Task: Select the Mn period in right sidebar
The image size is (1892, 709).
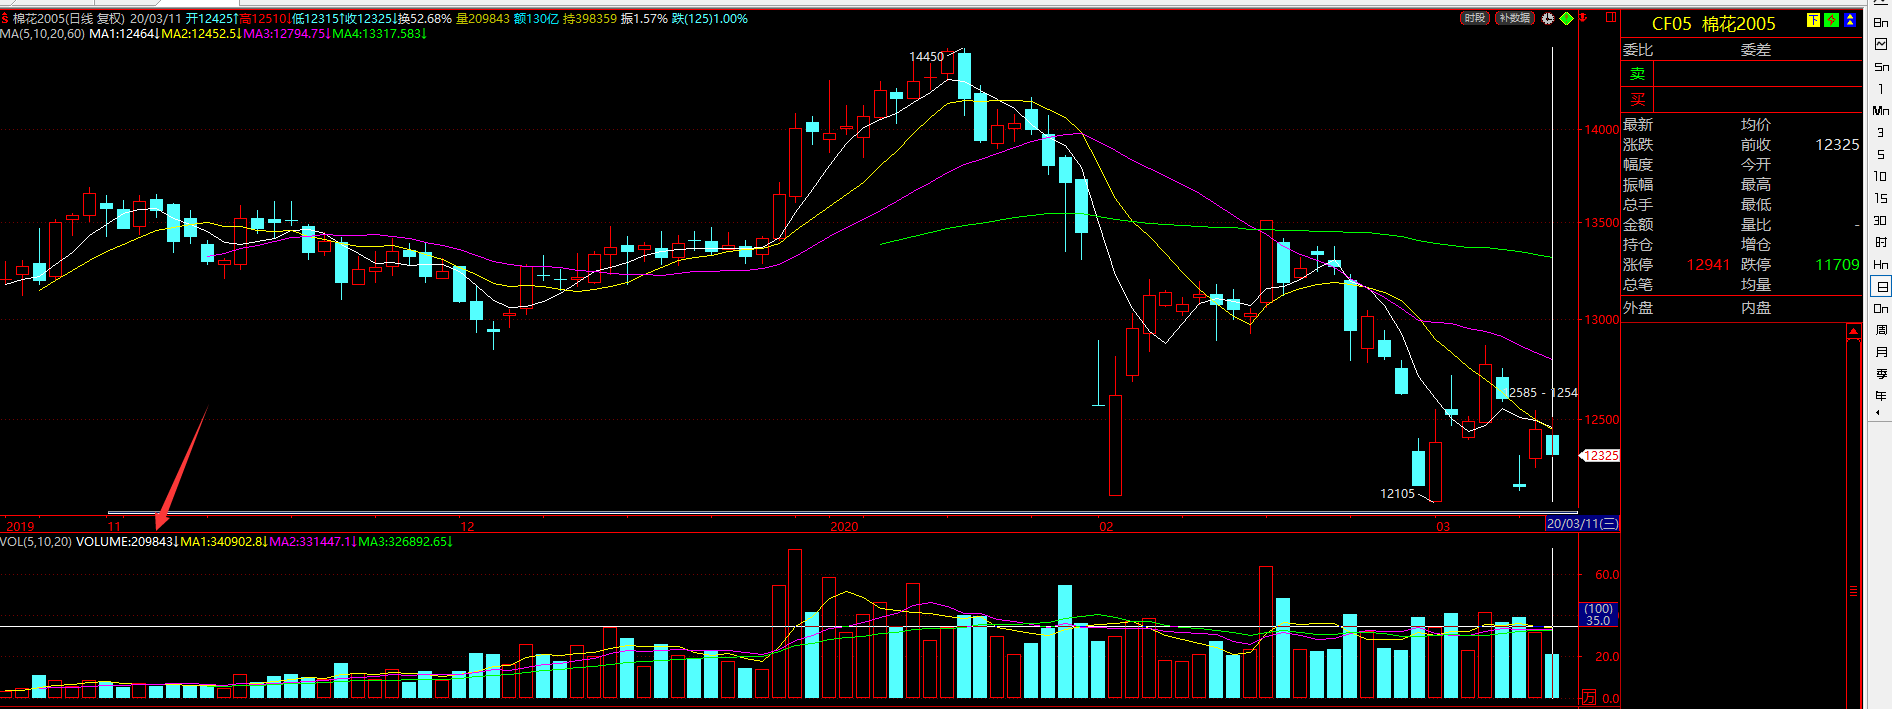Action: click(x=1881, y=110)
